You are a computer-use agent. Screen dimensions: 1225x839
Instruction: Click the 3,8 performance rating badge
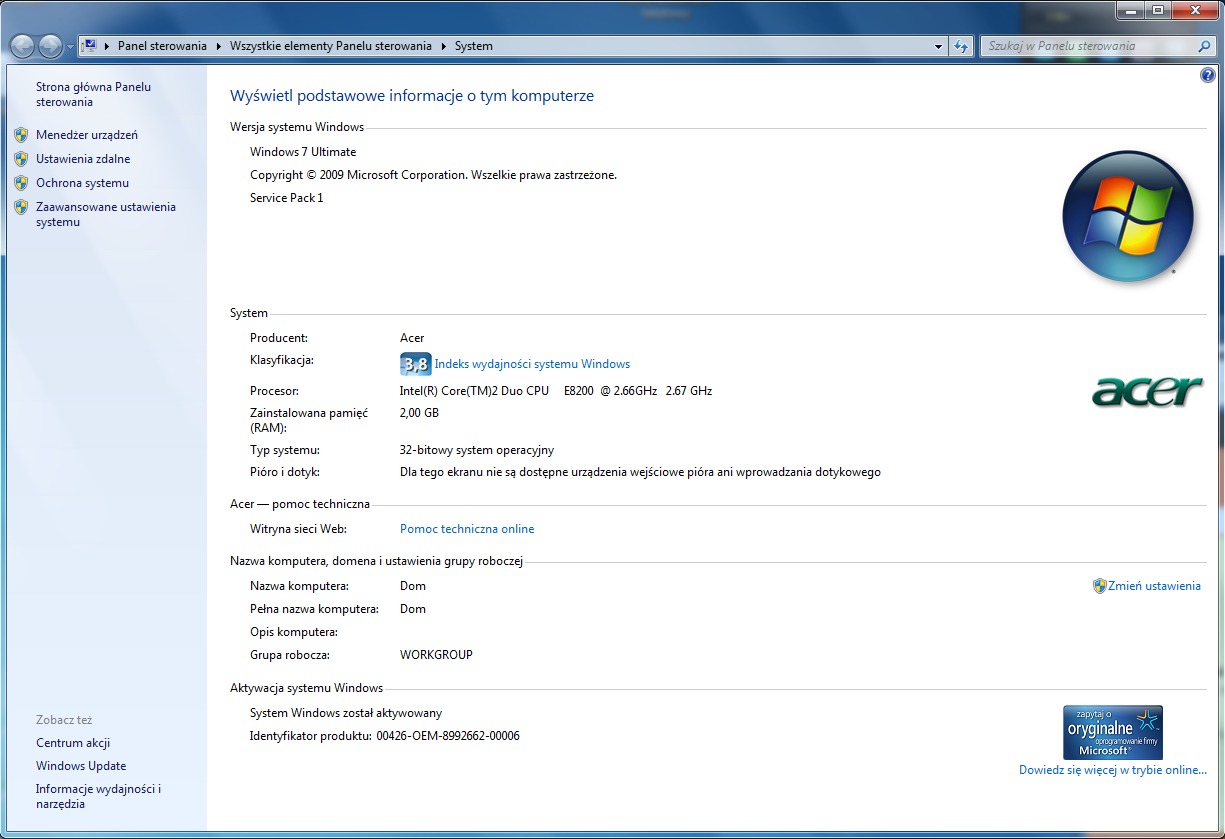click(415, 364)
